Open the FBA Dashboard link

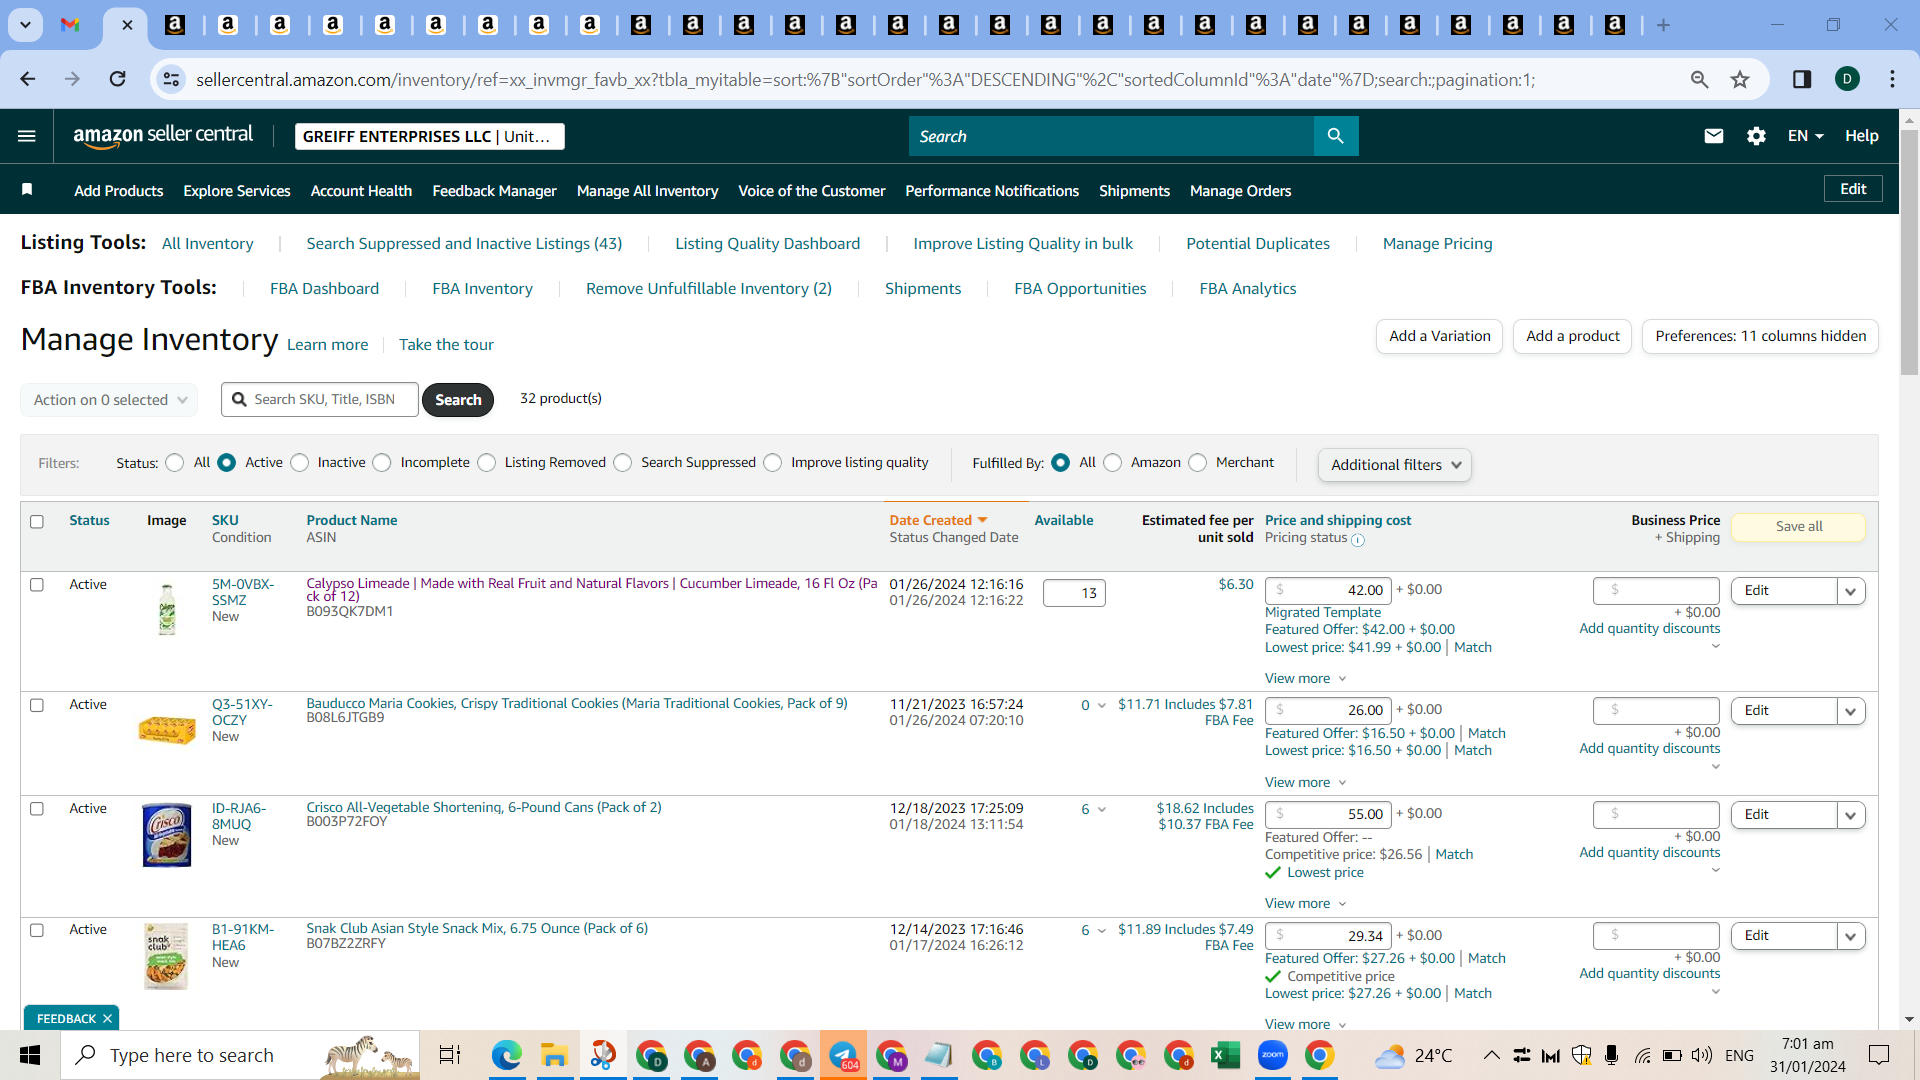[324, 288]
